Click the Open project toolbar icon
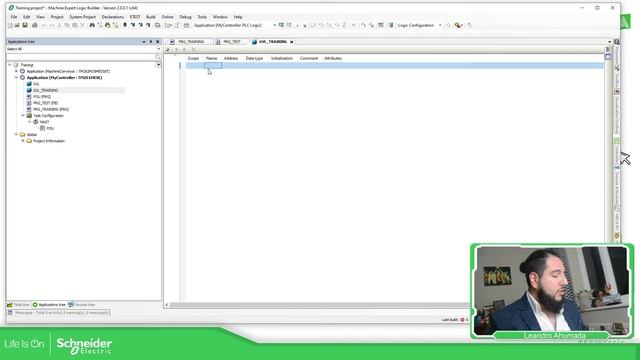Image resolution: width=640 pixels, height=360 pixels. click(x=17, y=25)
